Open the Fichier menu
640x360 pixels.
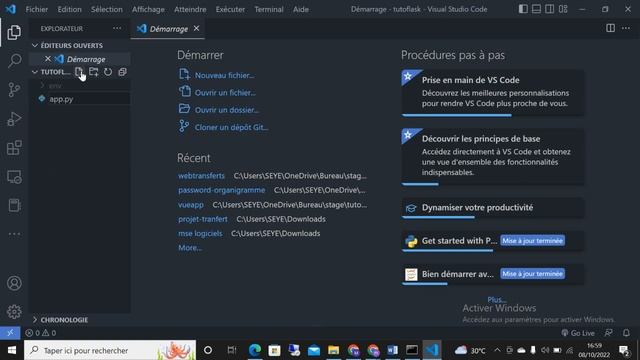pyautogui.click(x=36, y=9)
